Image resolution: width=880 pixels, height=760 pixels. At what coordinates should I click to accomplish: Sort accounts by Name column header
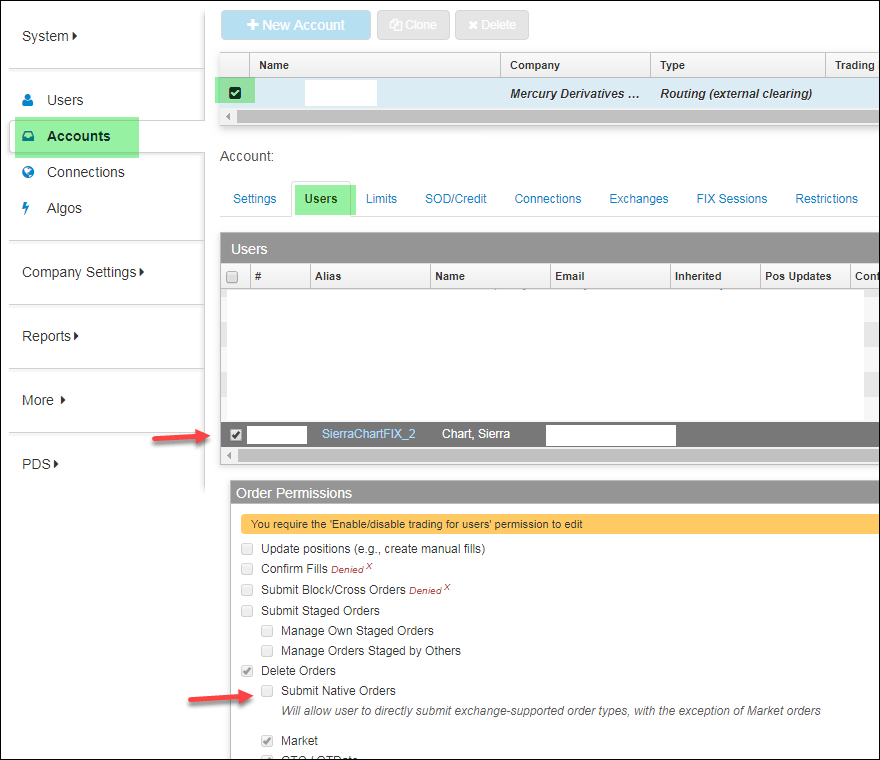[x=375, y=65]
